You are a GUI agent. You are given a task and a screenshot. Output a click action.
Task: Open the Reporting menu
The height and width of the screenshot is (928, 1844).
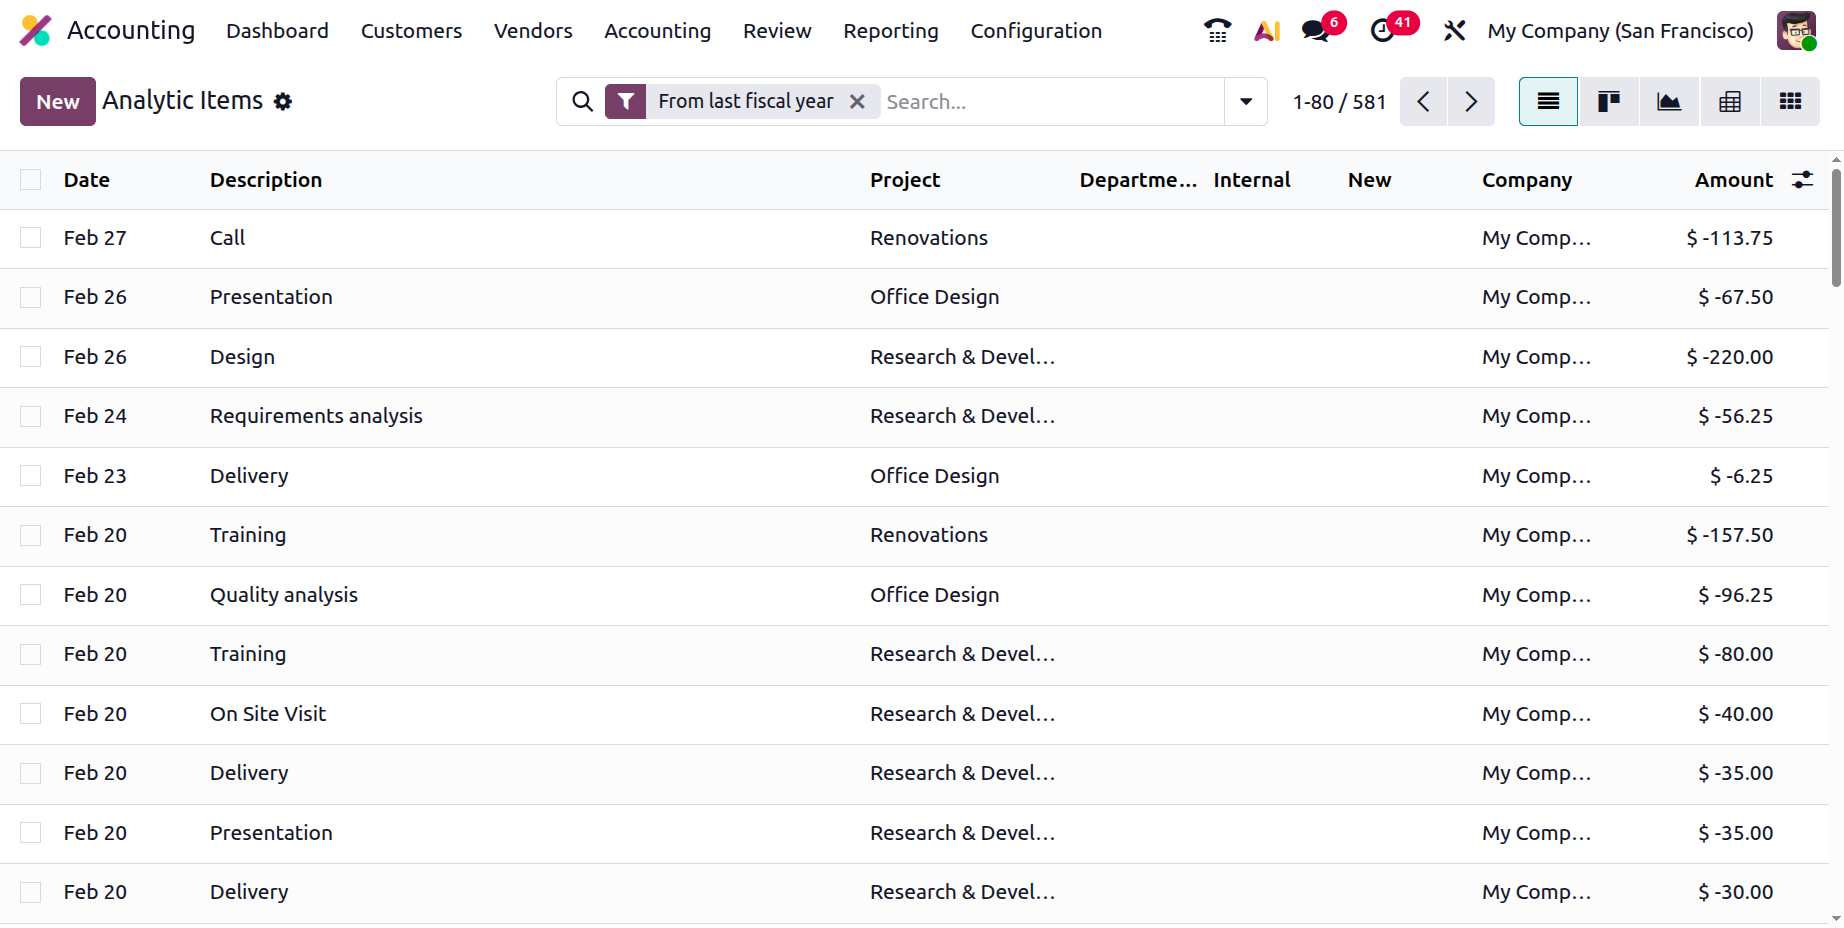coord(891,31)
